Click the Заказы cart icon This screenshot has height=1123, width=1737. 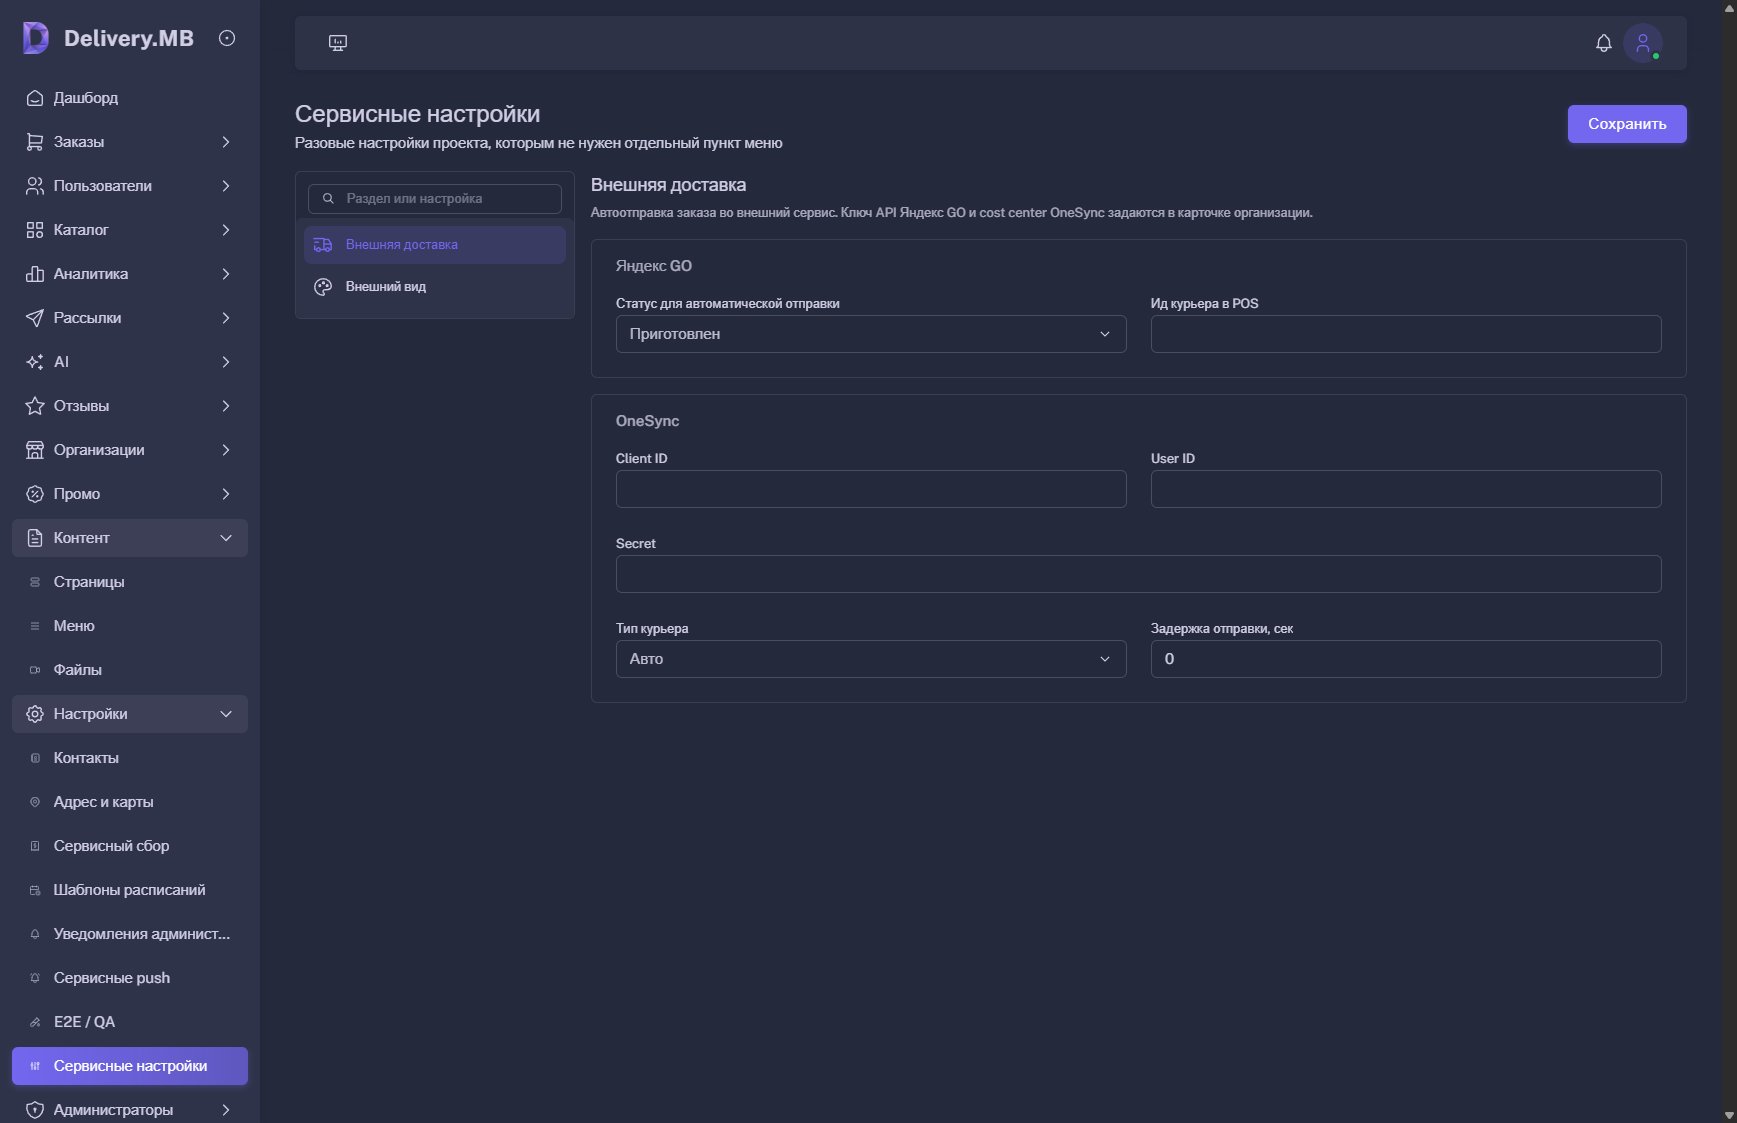35,142
